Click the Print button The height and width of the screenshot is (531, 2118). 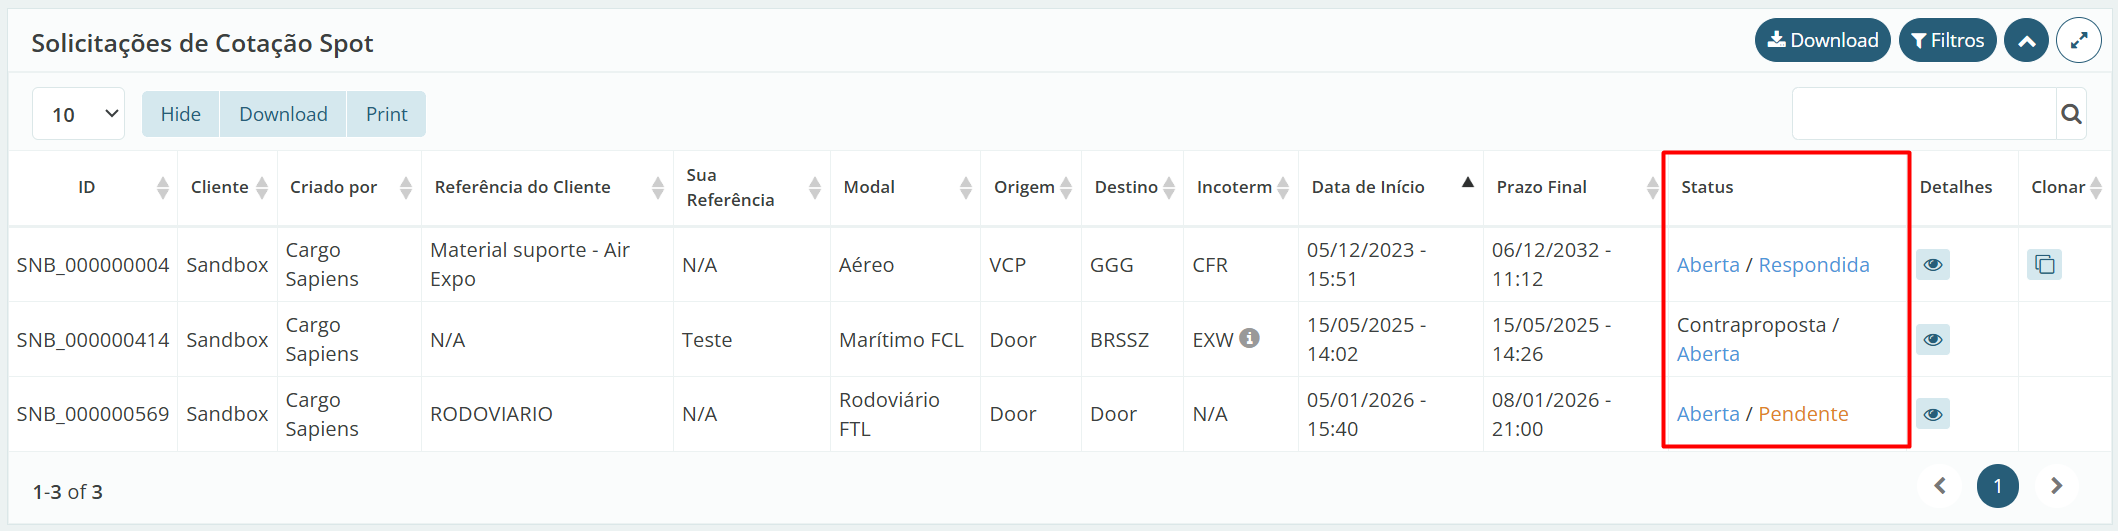386,114
